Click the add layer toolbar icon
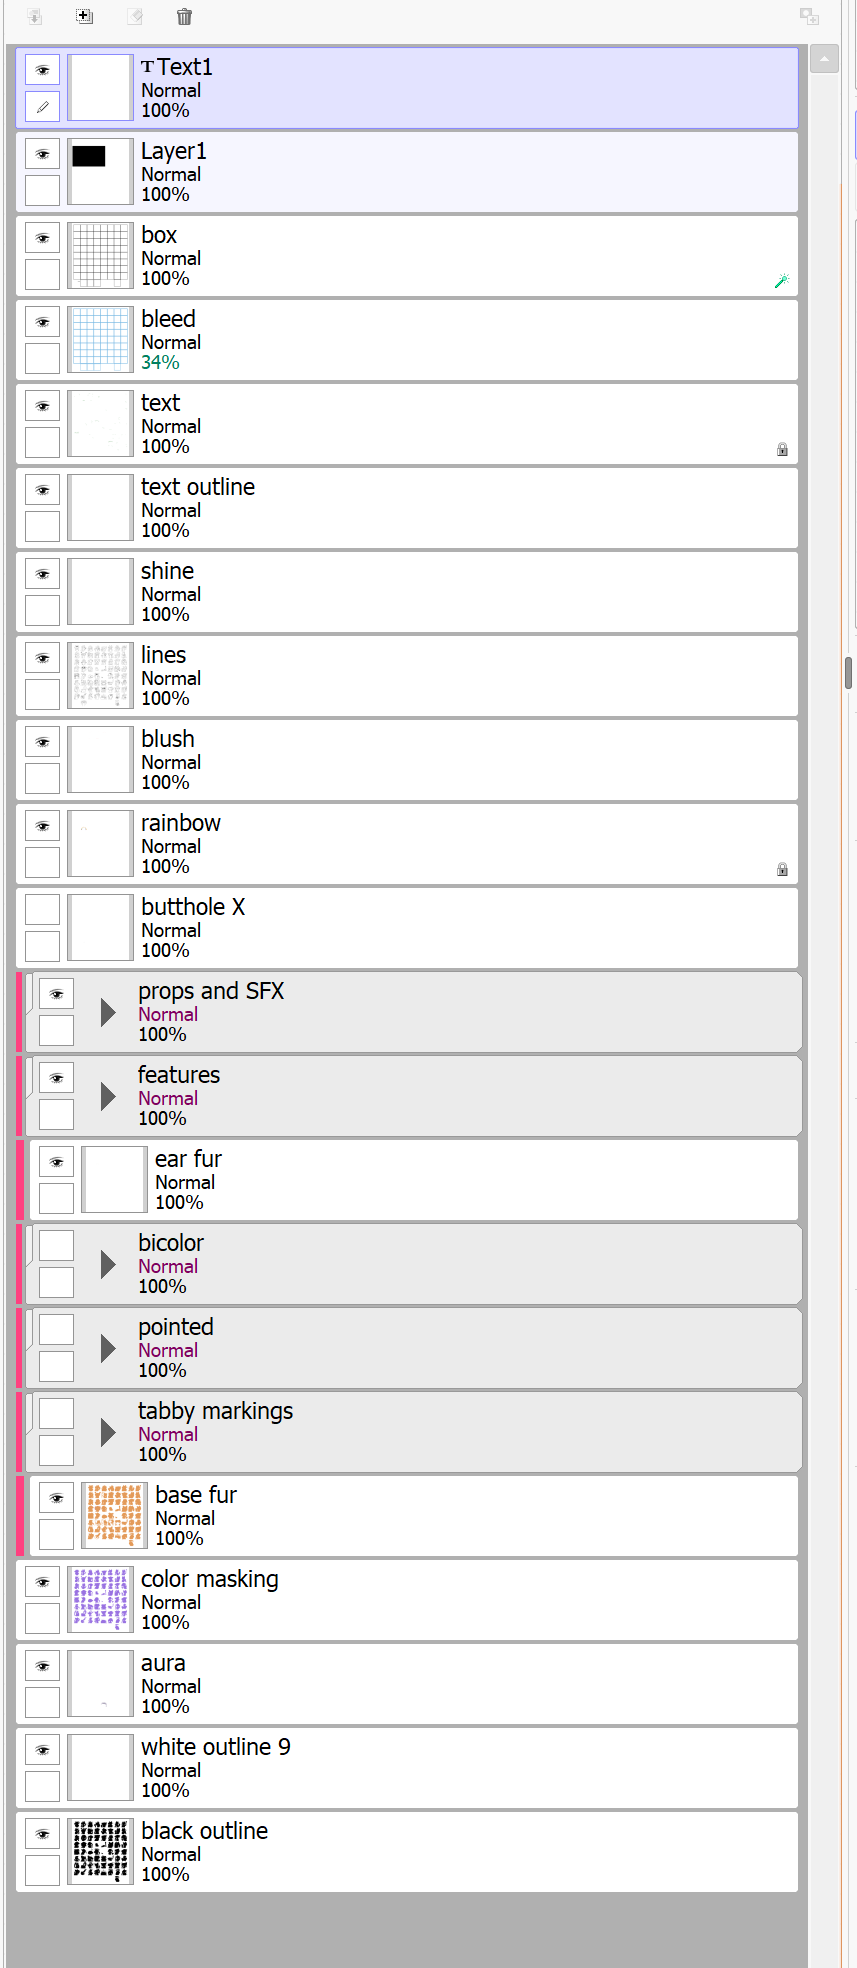The height and width of the screenshot is (1968, 857). click(x=85, y=16)
